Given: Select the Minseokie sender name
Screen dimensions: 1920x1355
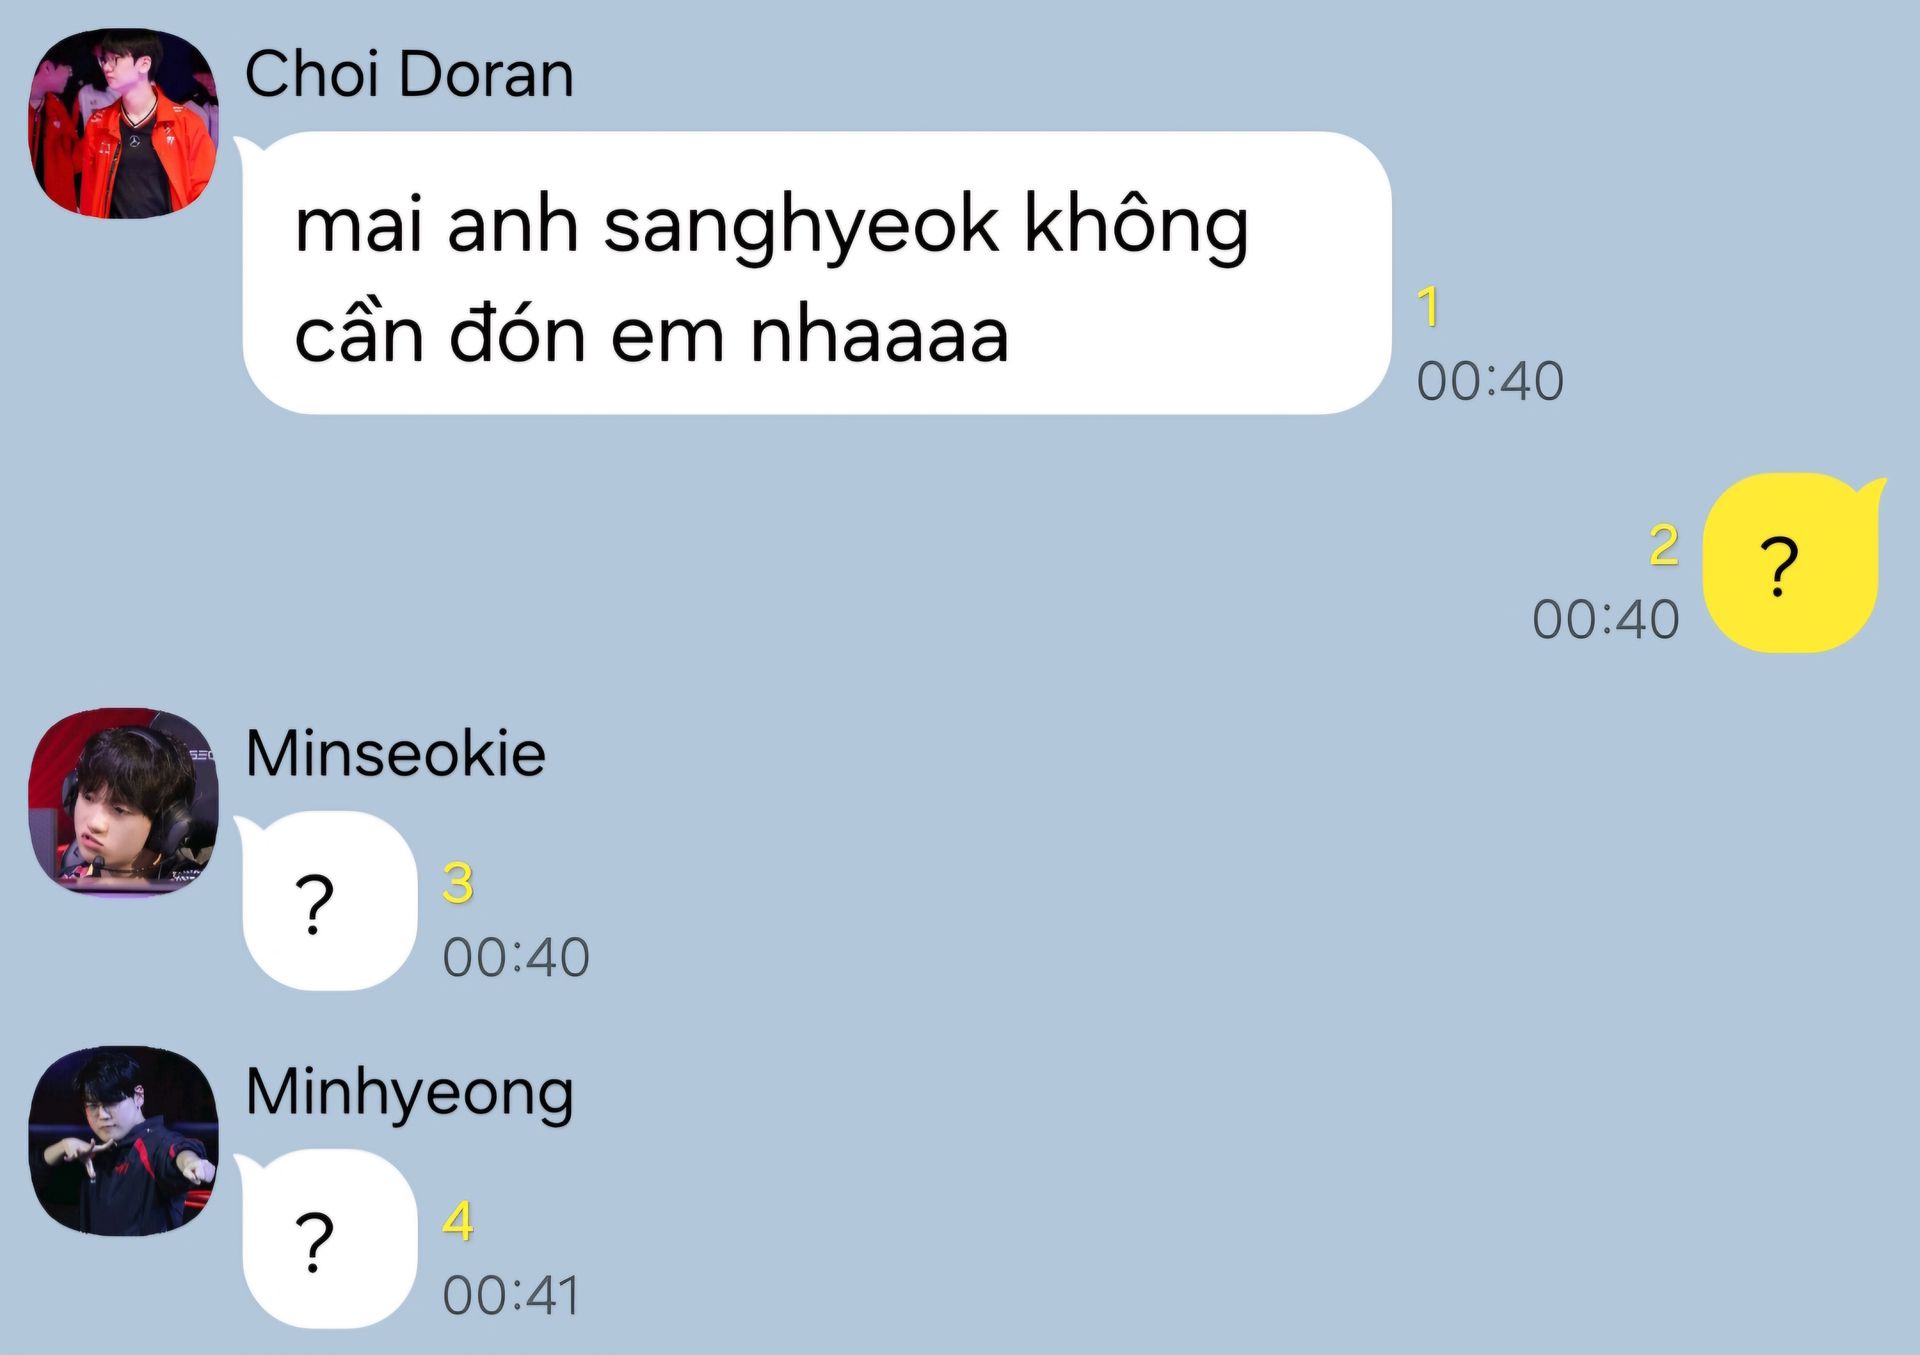Looking at the screenshot, I should 395,752.
